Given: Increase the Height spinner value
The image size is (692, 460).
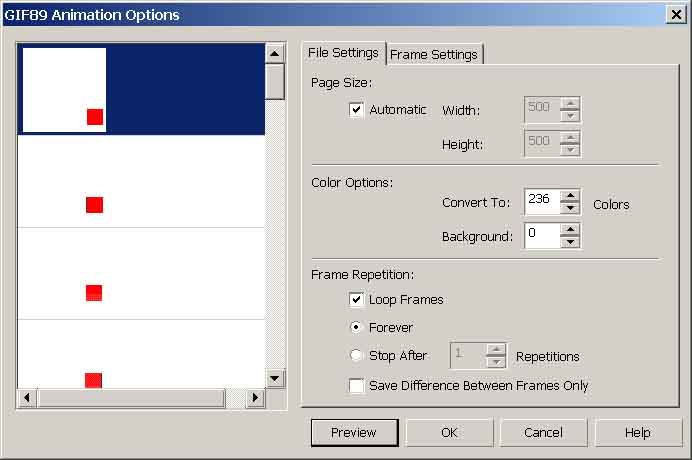Looking at the screenshot, I should point(570,138).
